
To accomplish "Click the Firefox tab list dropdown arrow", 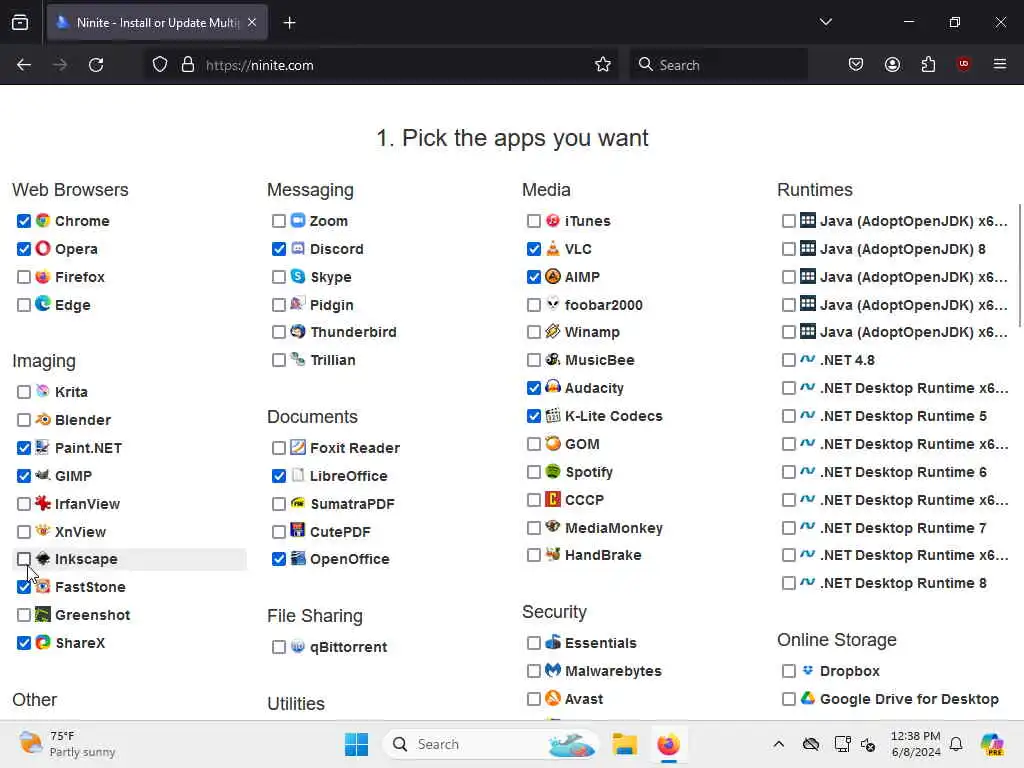I will coord(825,22).
